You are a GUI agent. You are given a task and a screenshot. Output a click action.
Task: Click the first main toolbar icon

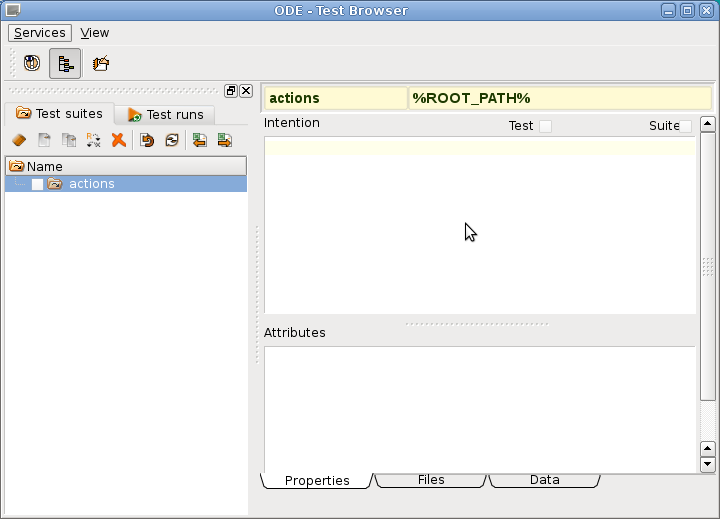tap(31, 64)
